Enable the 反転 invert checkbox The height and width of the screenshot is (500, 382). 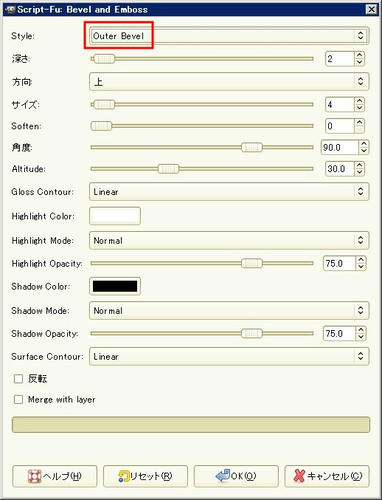[x=18, y=378]
